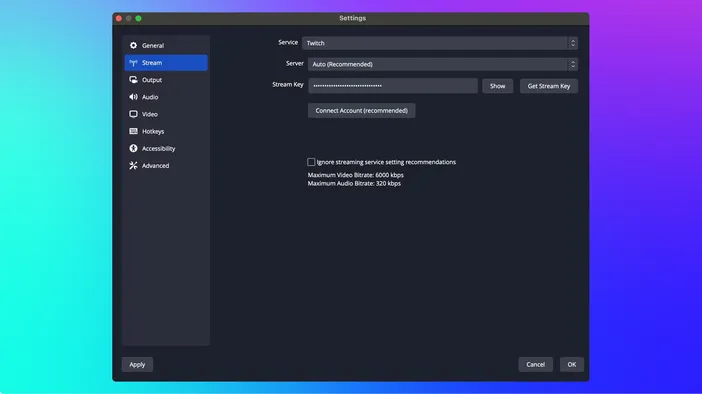Image resolution: width=702 pixels, height=394 pixels.
Task: Click the Stream antenna icon
Action: (133, 63)
